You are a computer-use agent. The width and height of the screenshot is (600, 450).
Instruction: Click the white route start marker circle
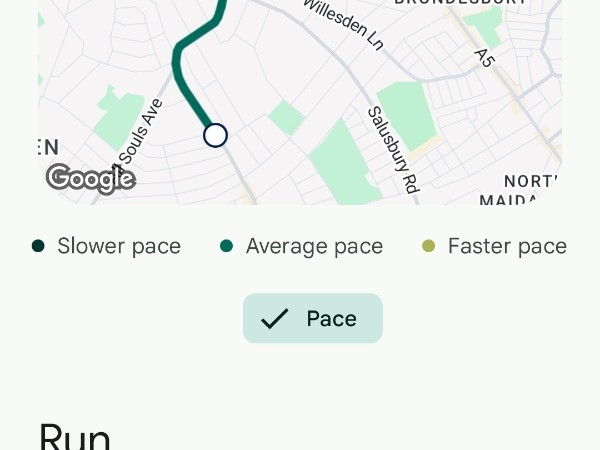[x=215, y=135]
